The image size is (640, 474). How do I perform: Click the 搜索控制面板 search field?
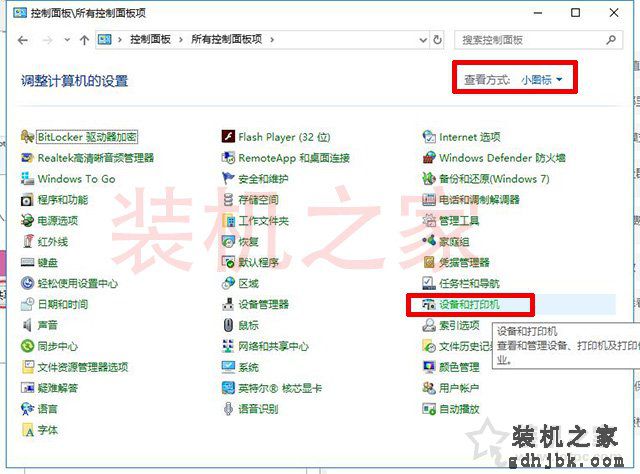538,40
